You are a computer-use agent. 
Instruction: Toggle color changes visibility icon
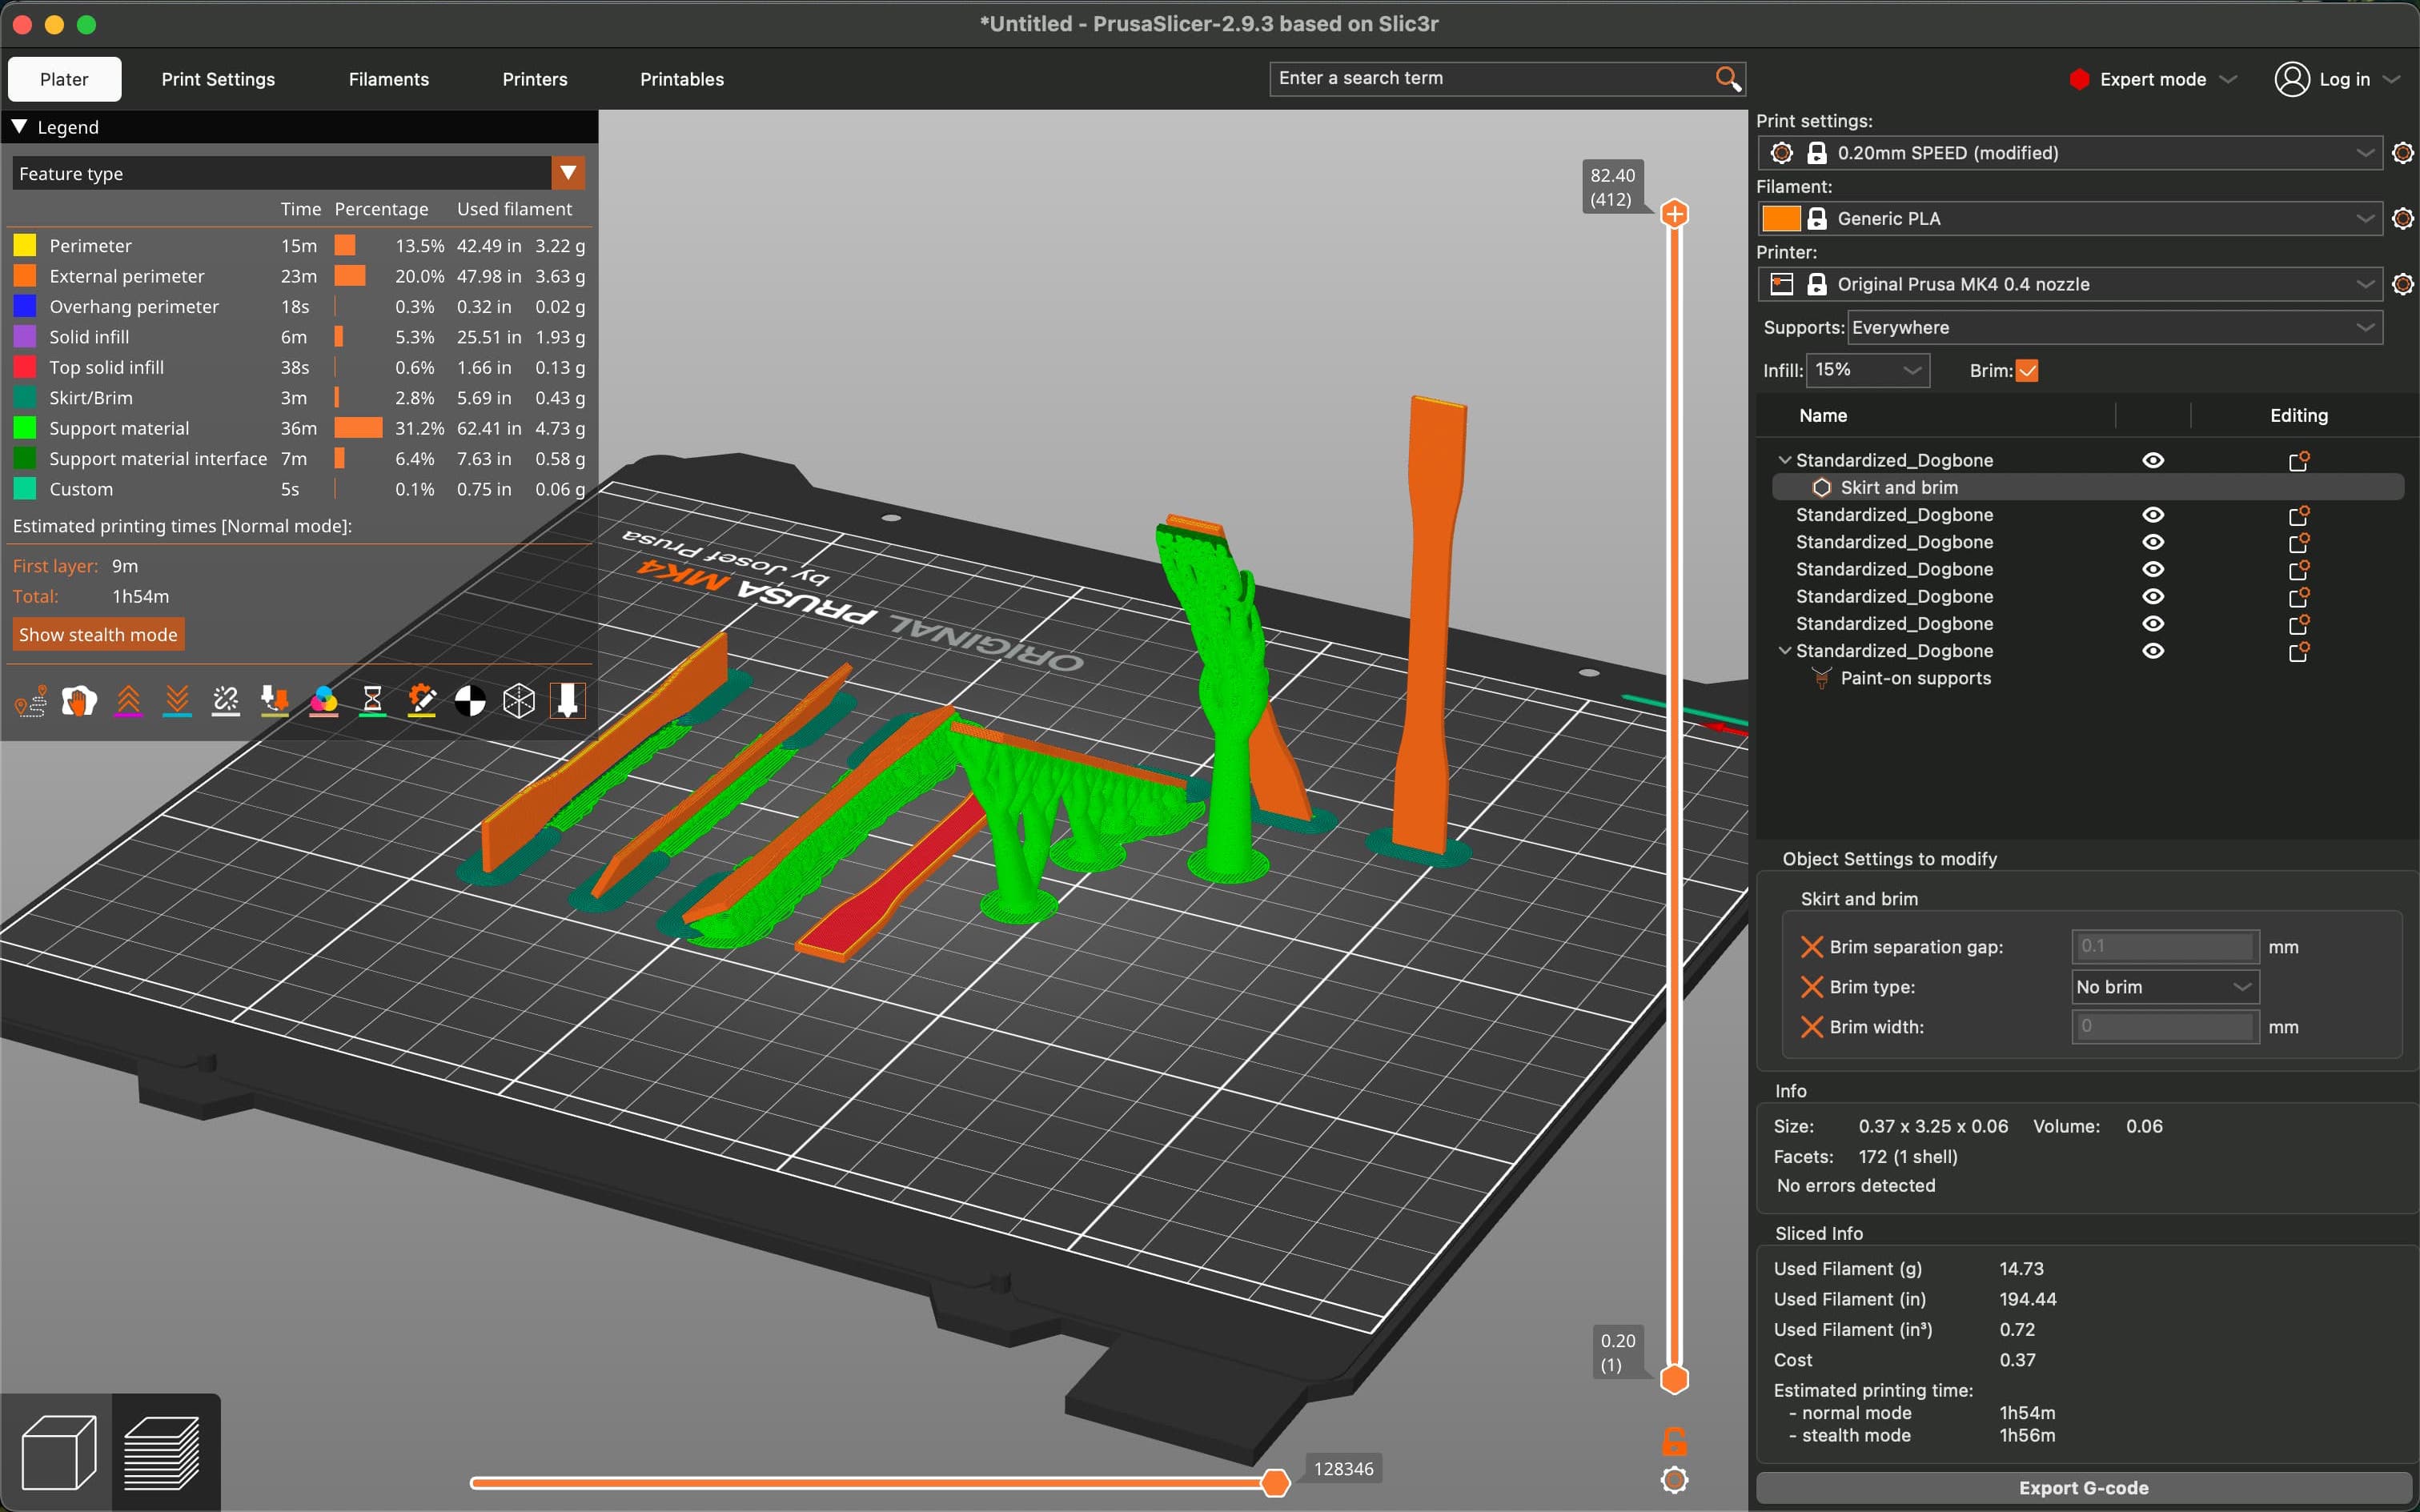click(x=324, y=701)
